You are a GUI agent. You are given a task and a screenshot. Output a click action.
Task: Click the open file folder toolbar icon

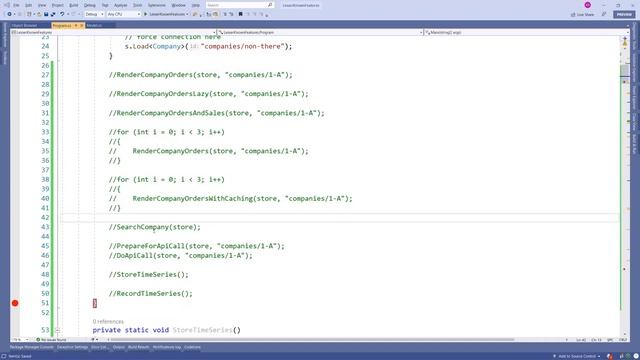point(39,14)
